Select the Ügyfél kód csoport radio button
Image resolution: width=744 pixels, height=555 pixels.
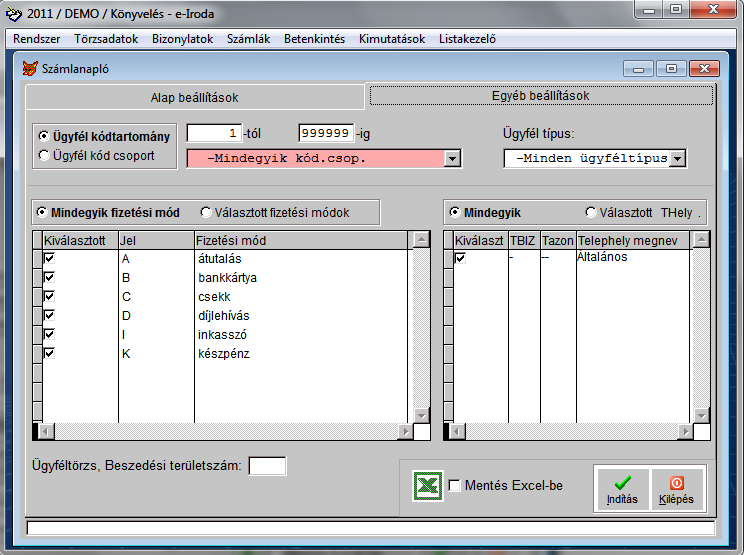(x=44, y=155)
